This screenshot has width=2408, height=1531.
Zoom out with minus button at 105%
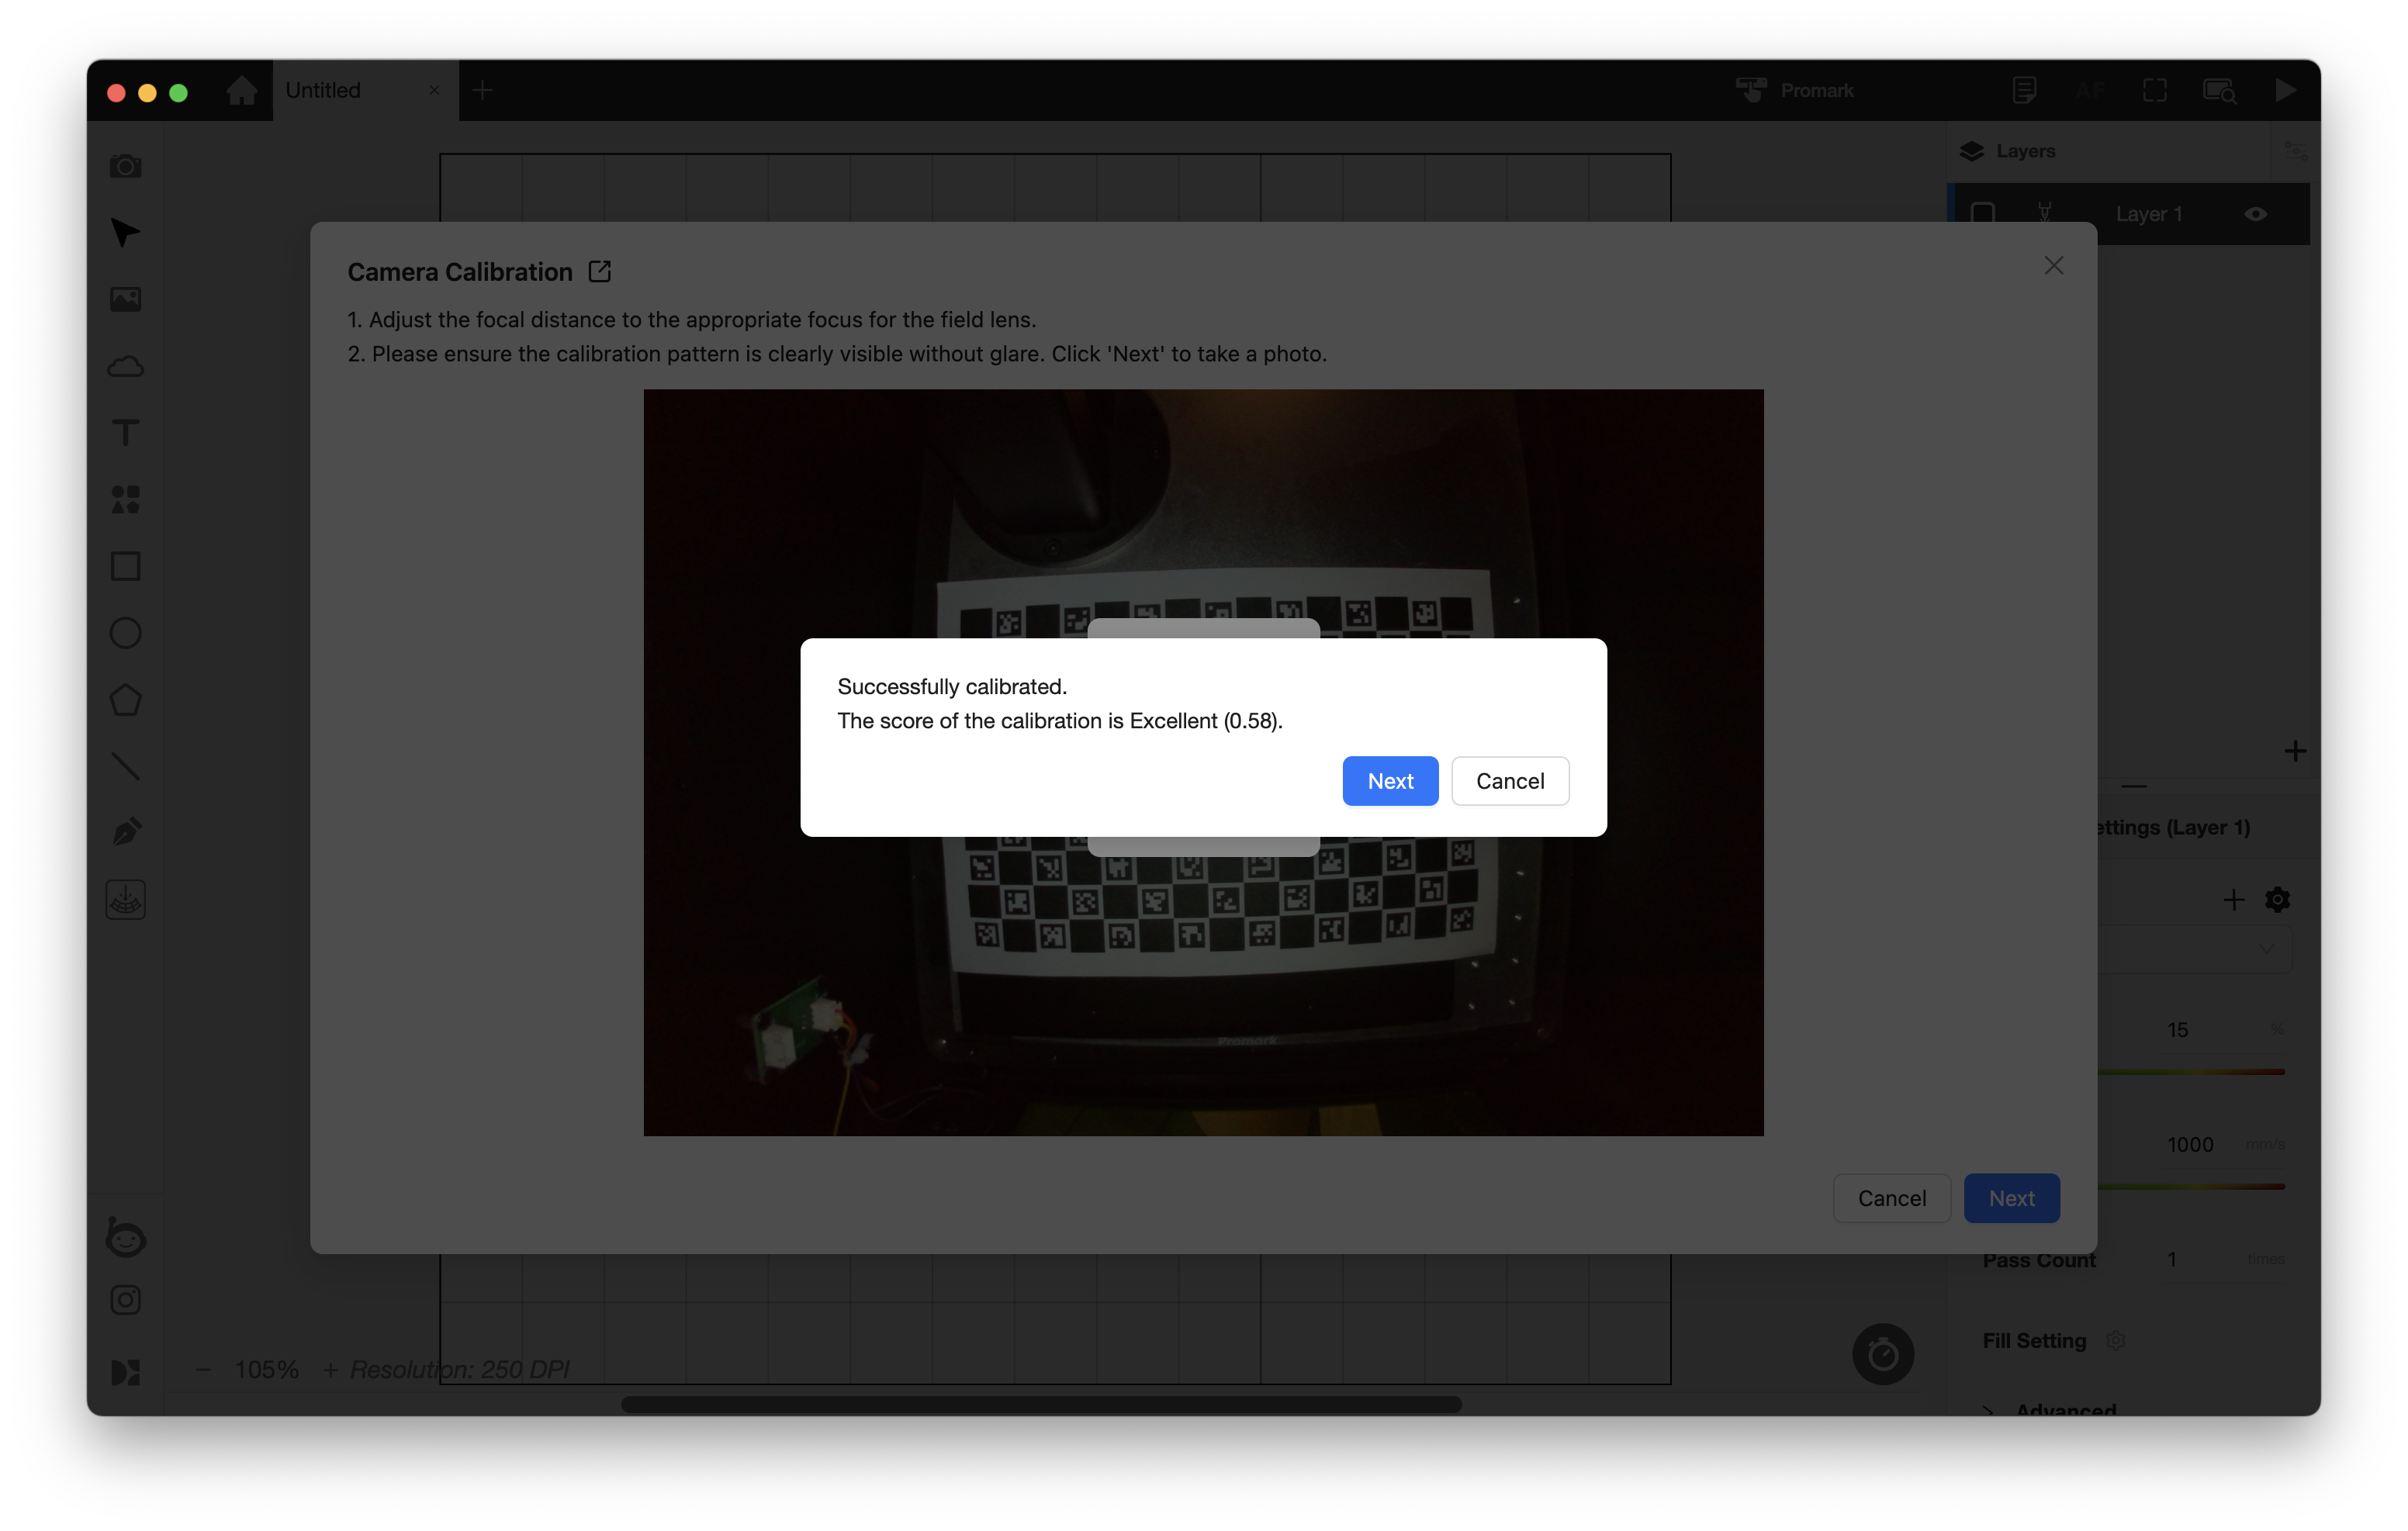[203, 1369]
